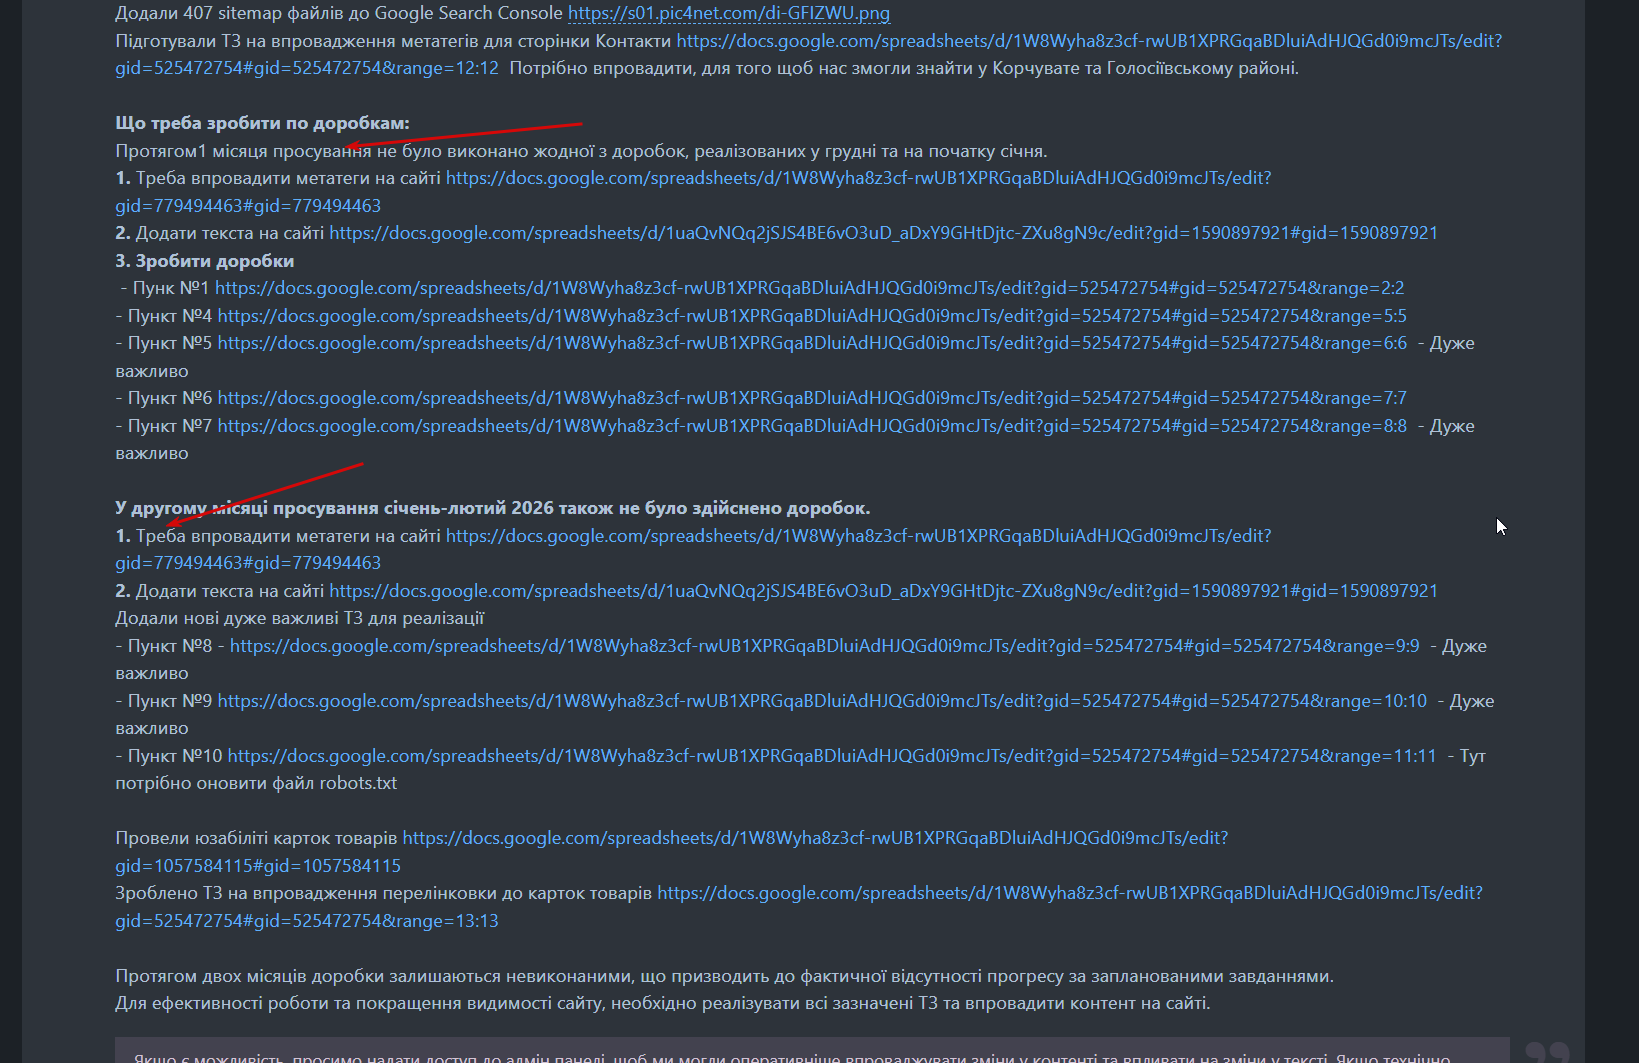Open the Пункт №6 link range=7:7
Viewport: 1639px width, 1063px height.
[x=812, y=398]
